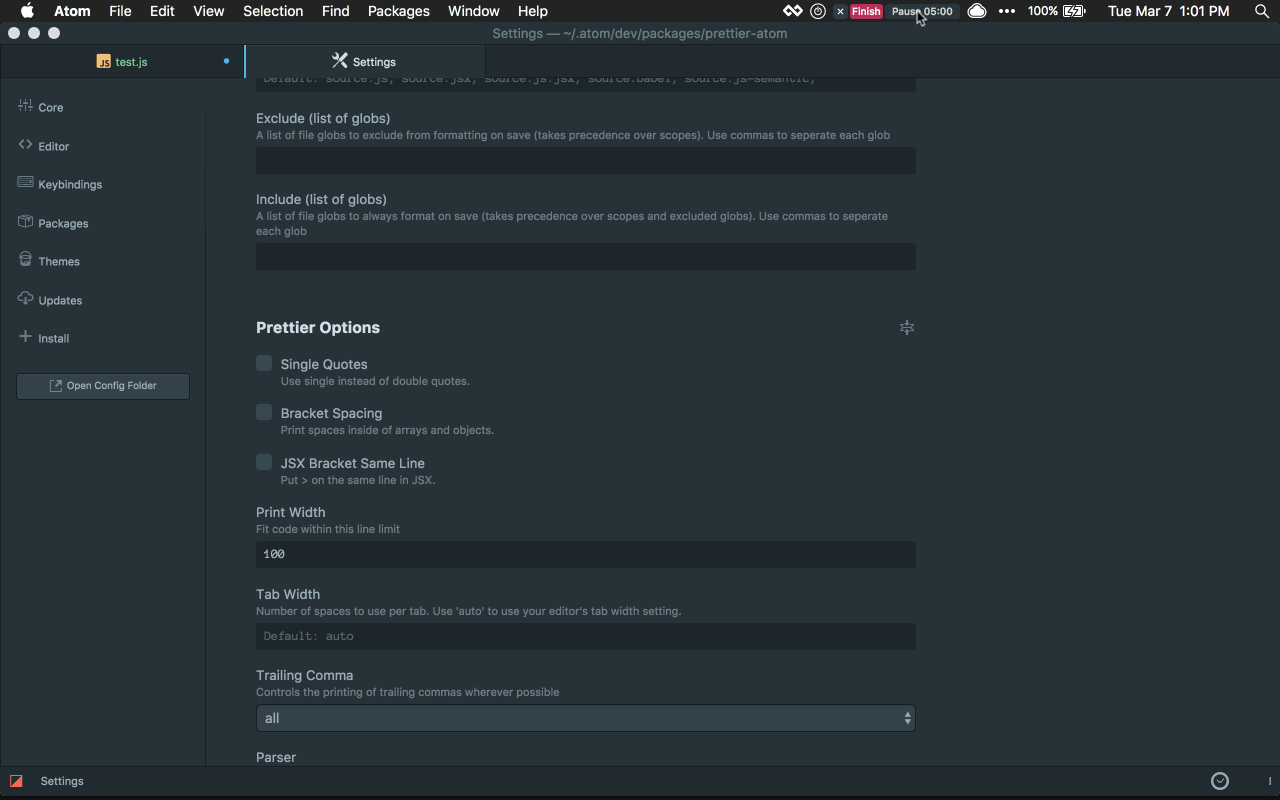Screen dimensions: 1280x800
Task: Open the Updates cloud icon
Action: click(25, 299)
